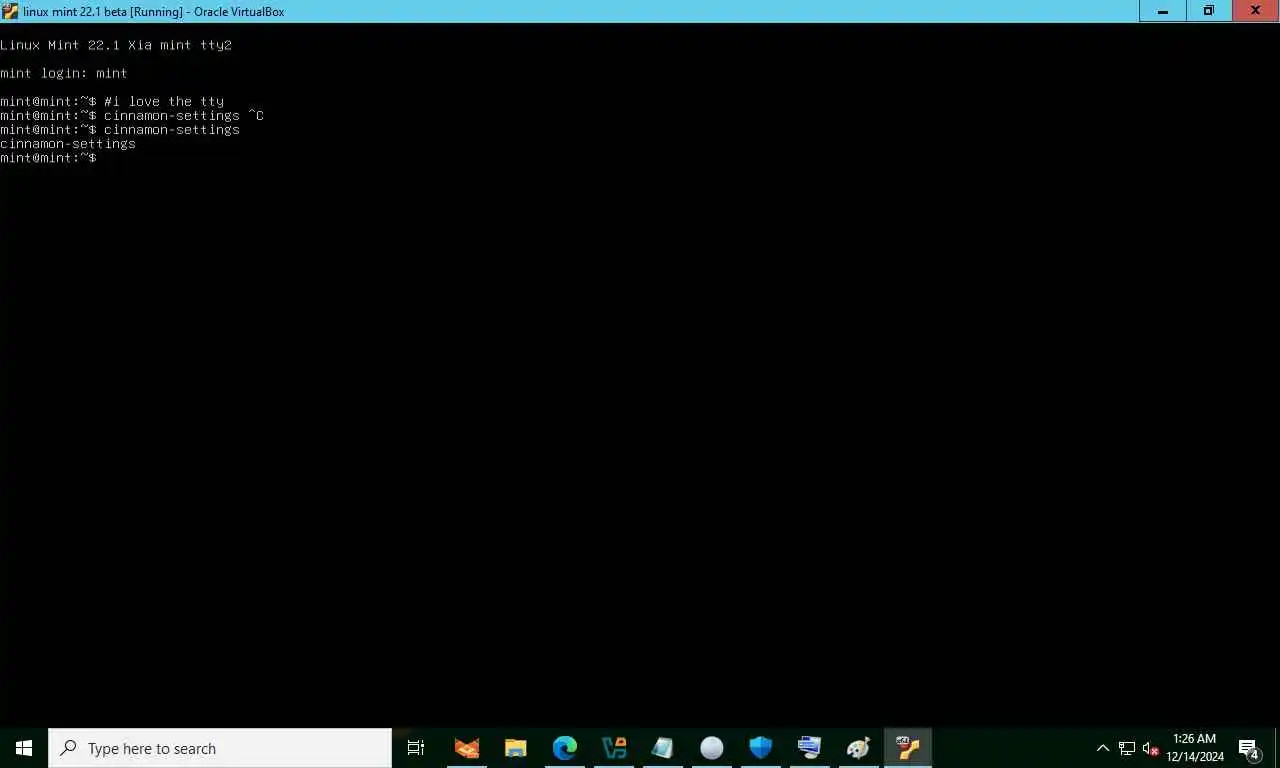Click the 'mint login: mint' line
The width and height of the screenshot is (1280, 768).
[64, 73]
